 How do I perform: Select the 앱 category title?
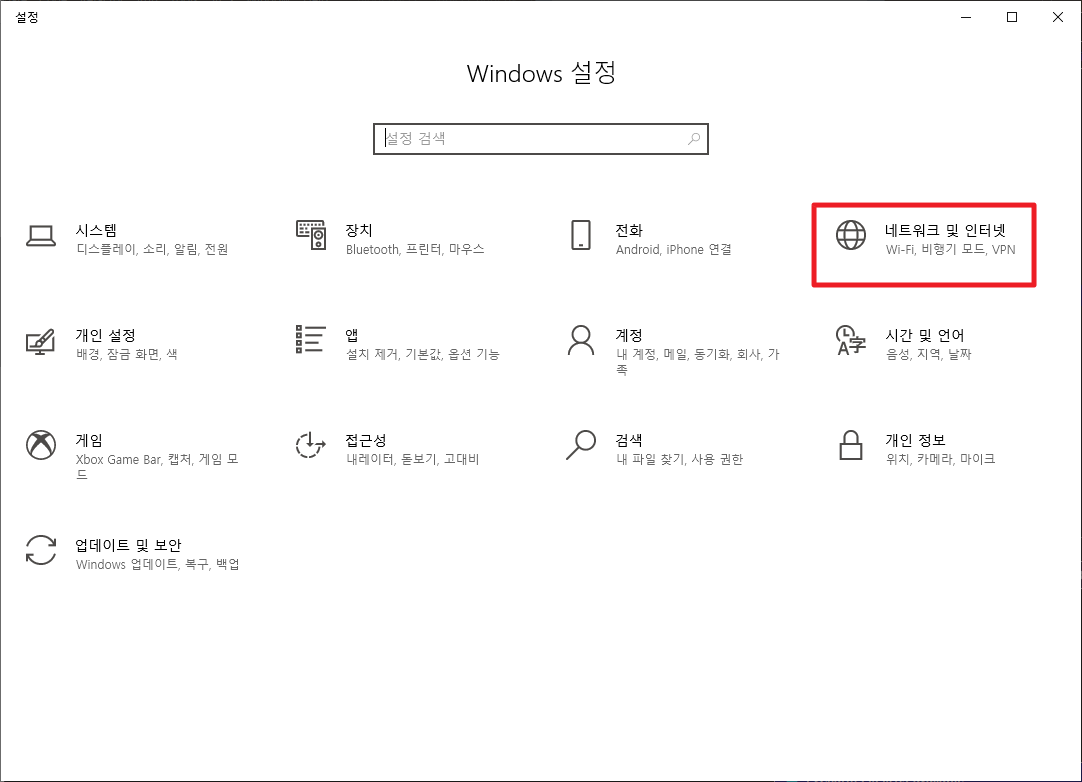(x=352, y=335)
